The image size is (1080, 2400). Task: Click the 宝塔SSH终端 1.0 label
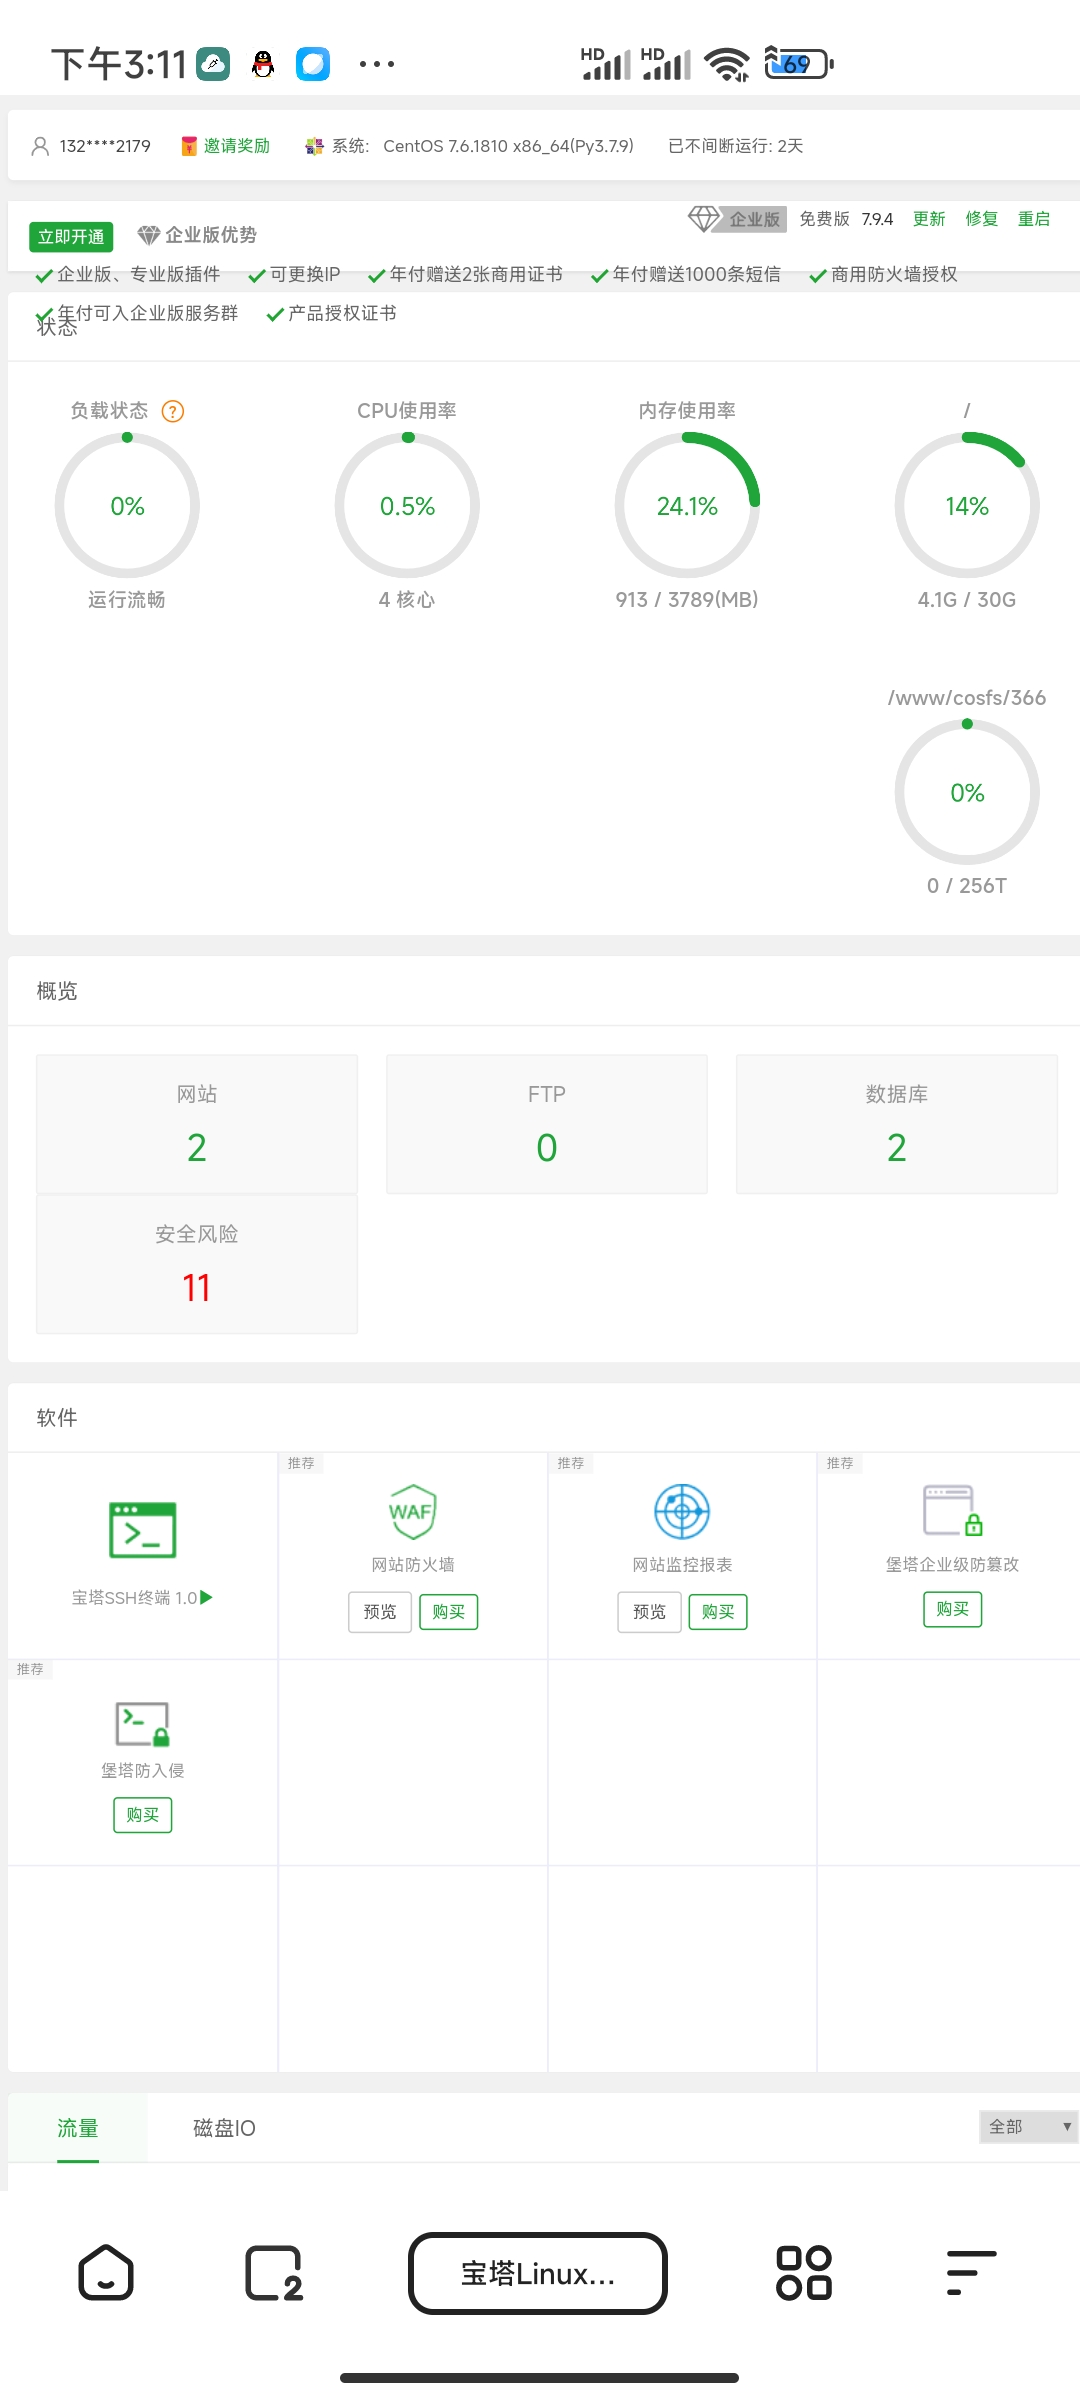(135, 1598)
